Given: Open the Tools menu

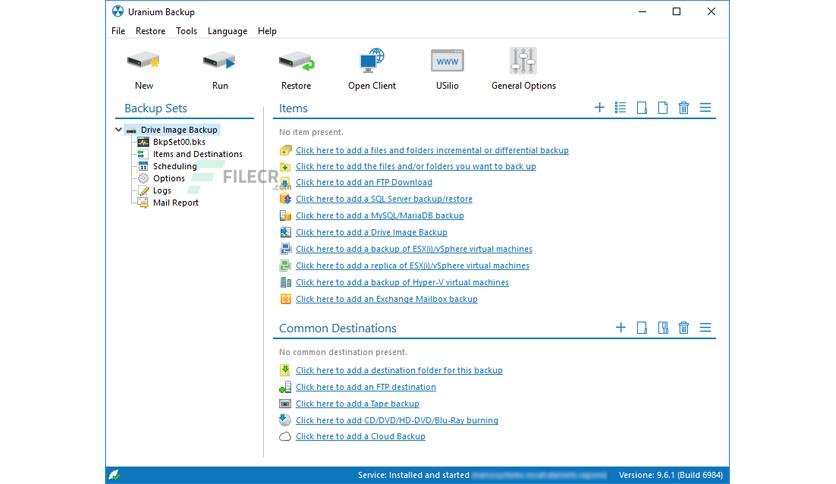Looking at the screenshot, I should tap(187, 31).
